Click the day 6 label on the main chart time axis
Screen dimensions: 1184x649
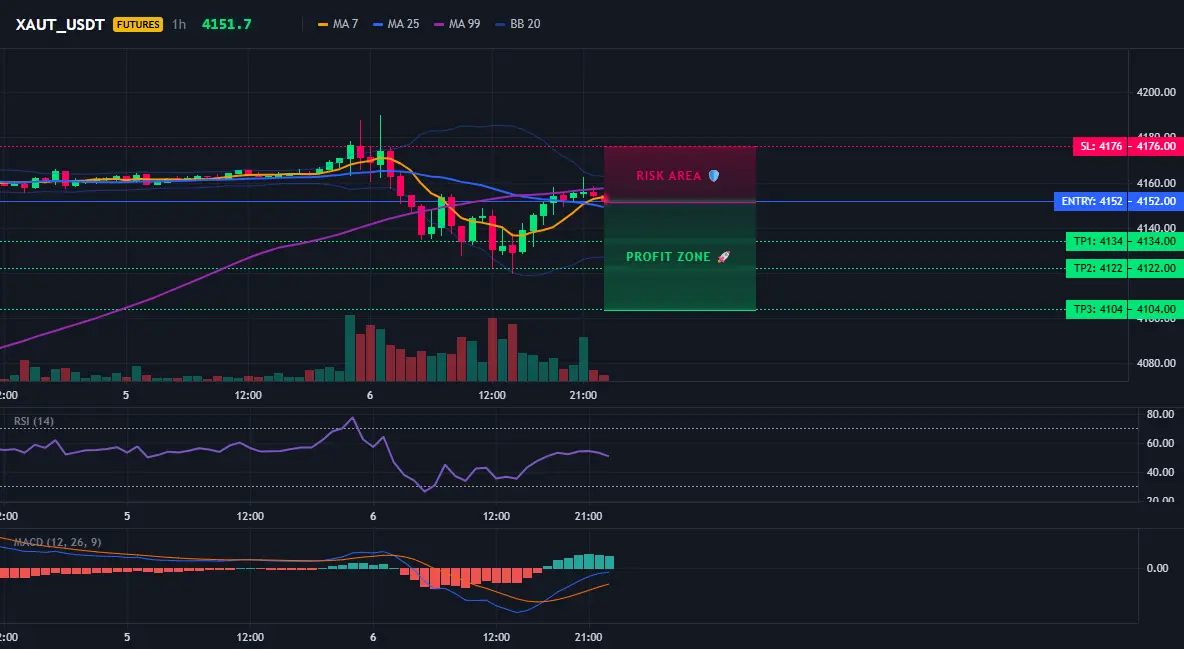(370, 395)
